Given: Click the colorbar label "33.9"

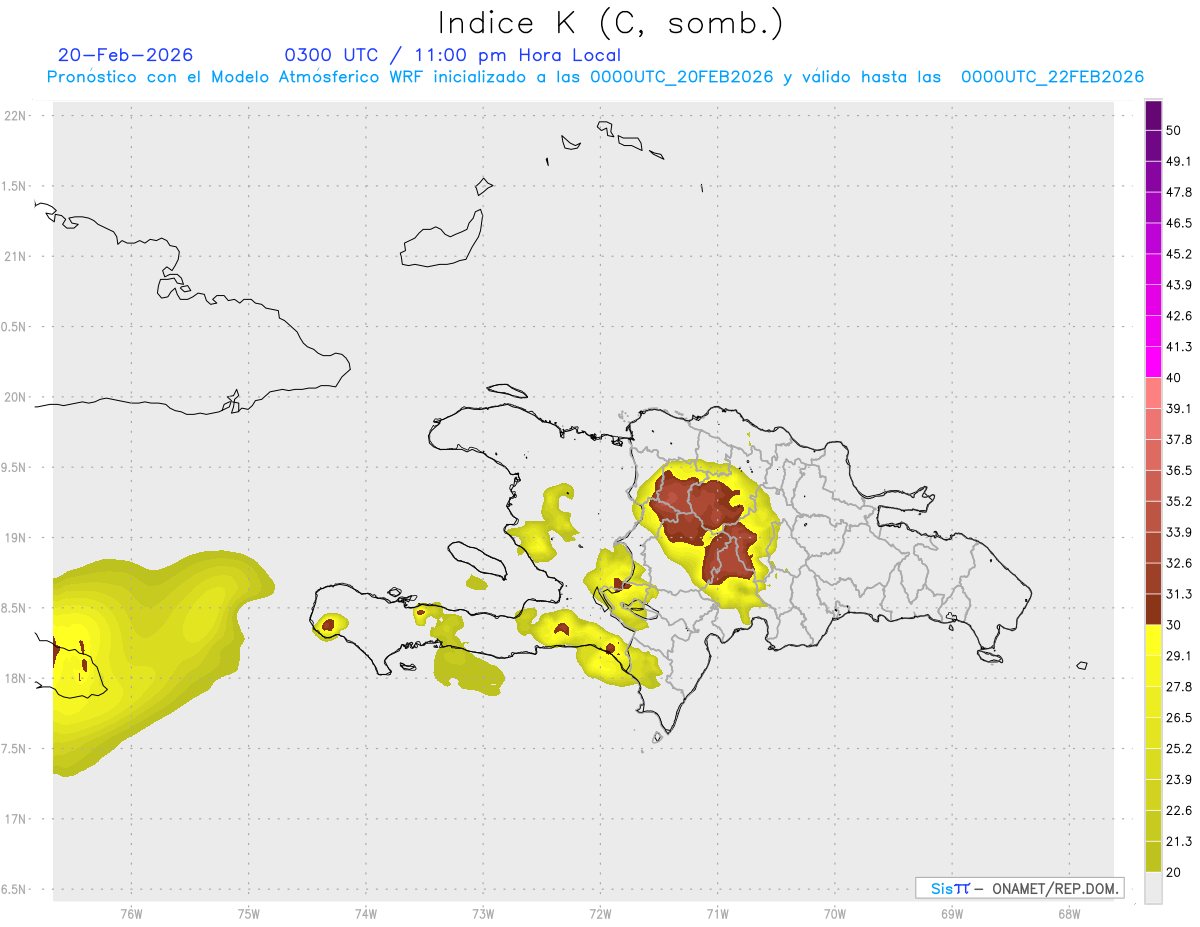Looking at the screenshot, I should 1179,532.
